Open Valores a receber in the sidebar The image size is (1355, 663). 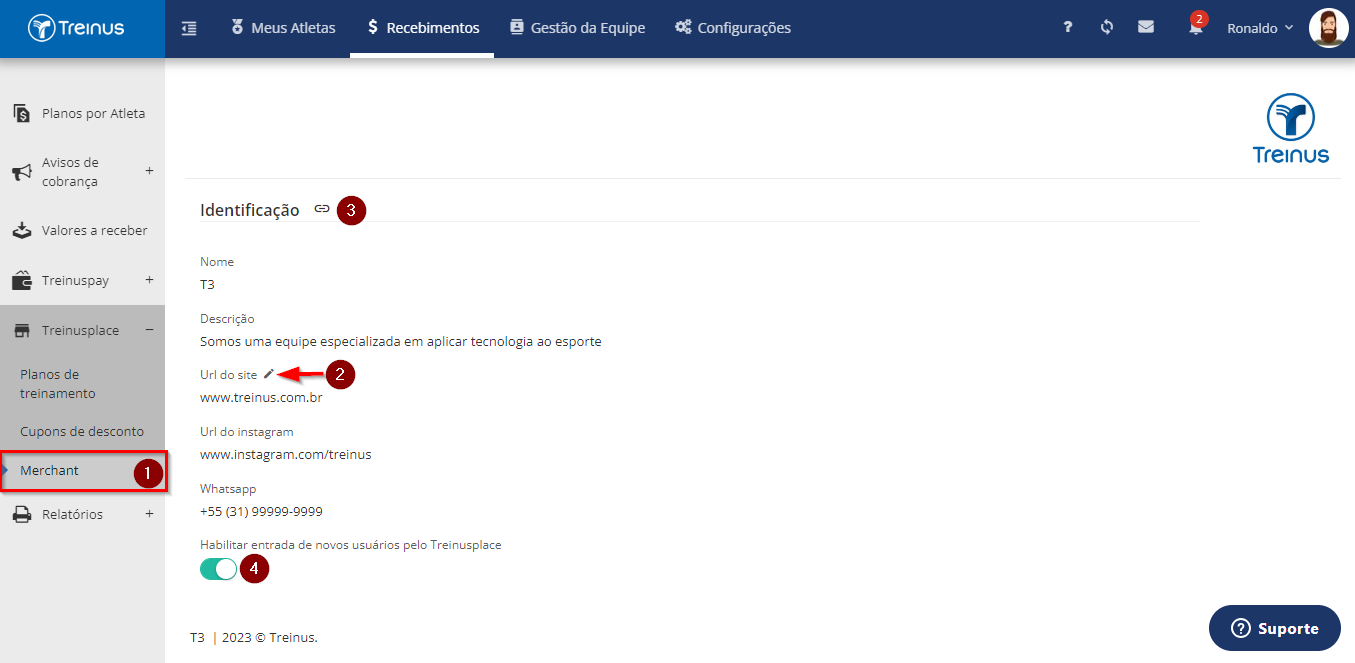pos(82,231)
